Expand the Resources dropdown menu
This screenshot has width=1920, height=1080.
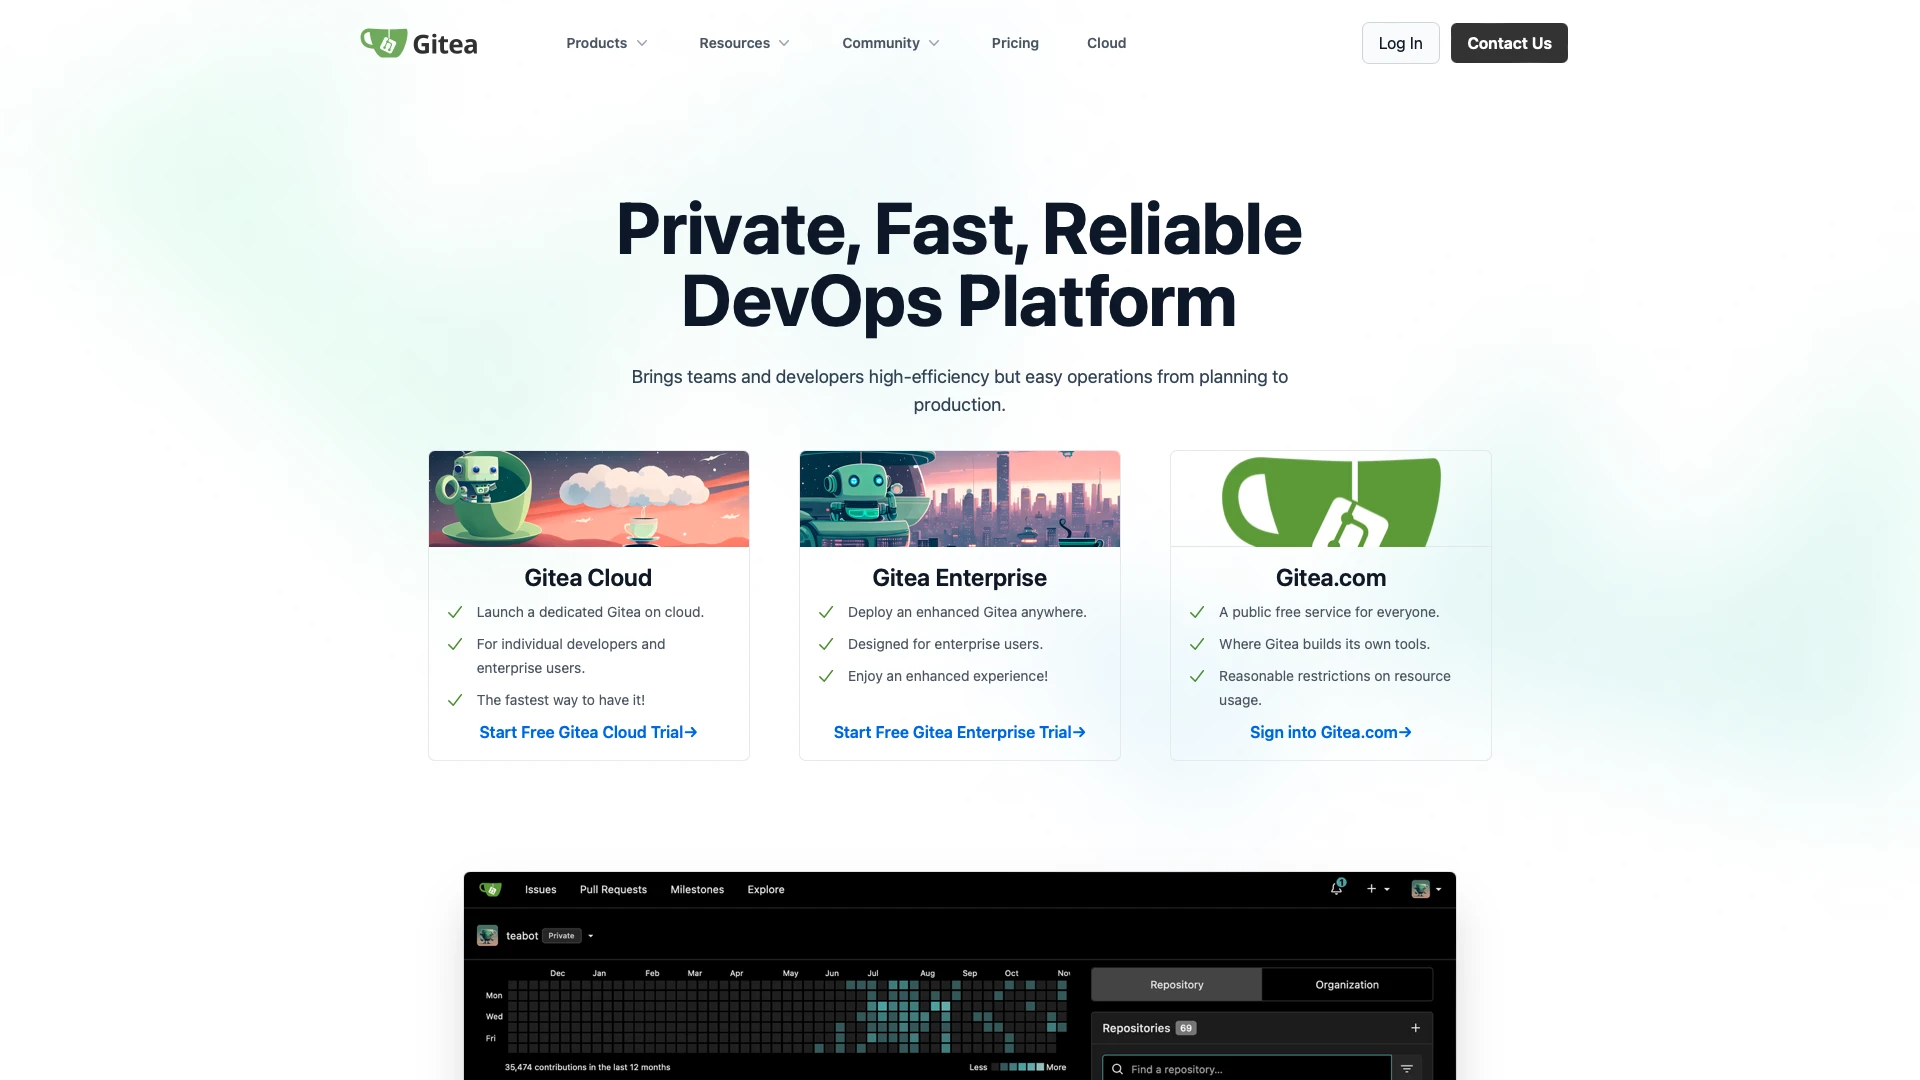point(744,43)
